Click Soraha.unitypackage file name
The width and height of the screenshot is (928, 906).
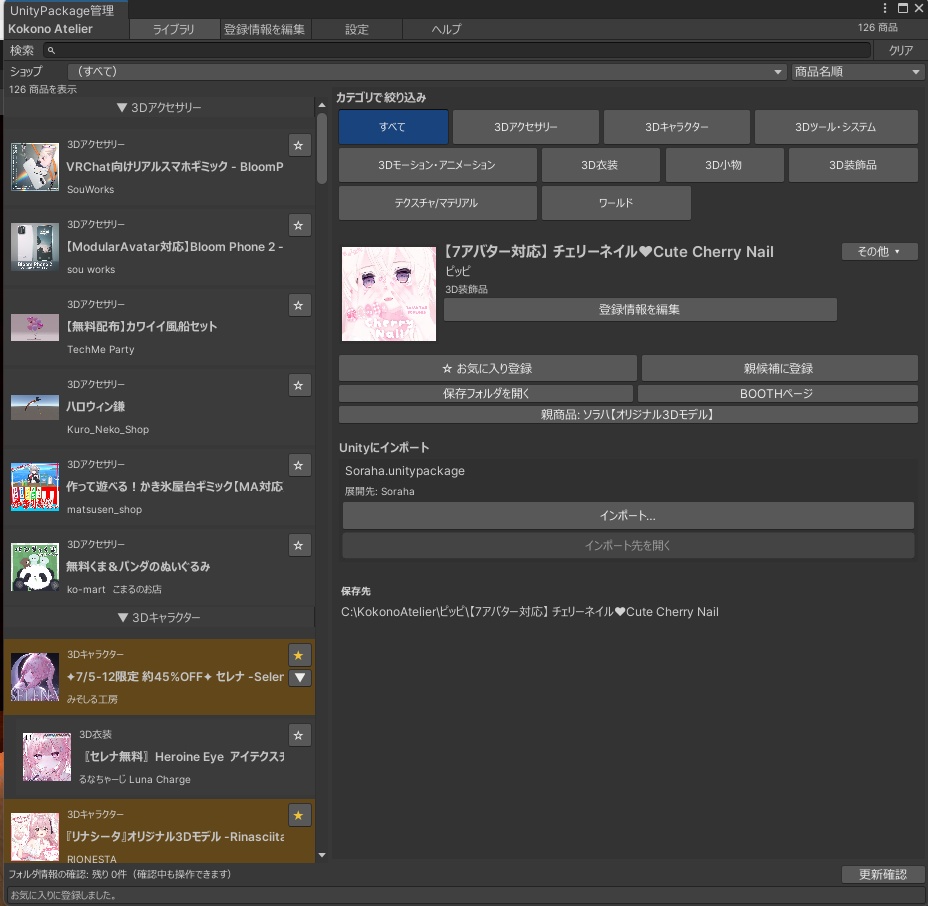(405, 471)
